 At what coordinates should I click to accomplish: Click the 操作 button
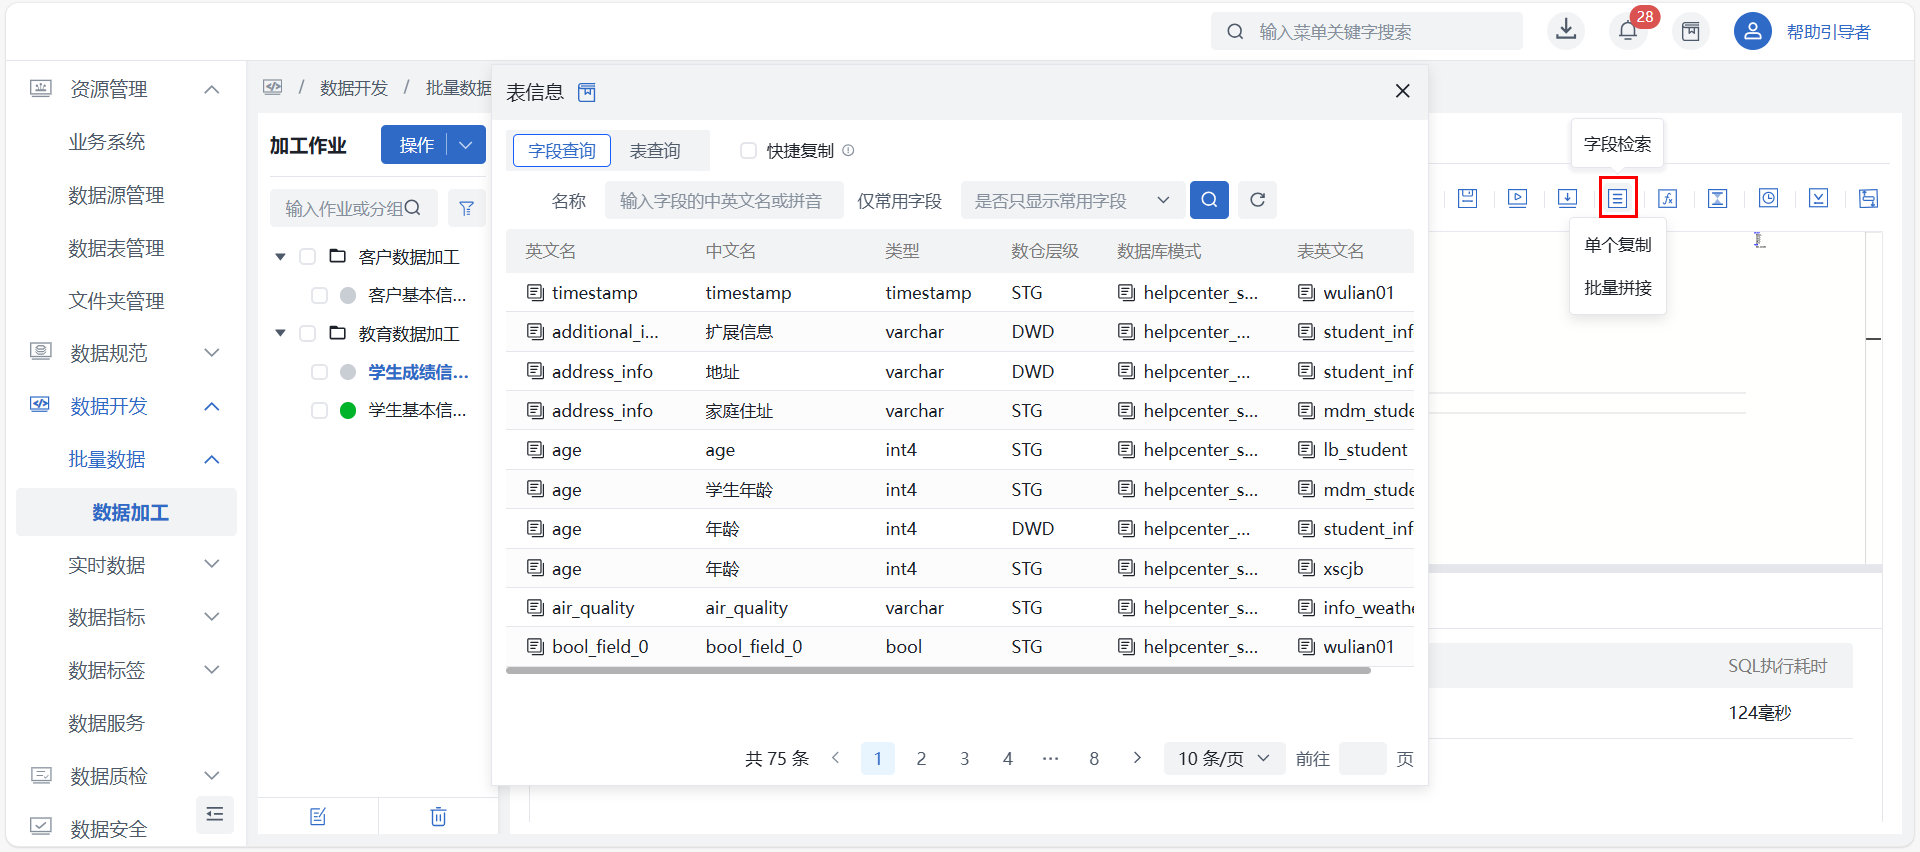click(x=416, y=145)
